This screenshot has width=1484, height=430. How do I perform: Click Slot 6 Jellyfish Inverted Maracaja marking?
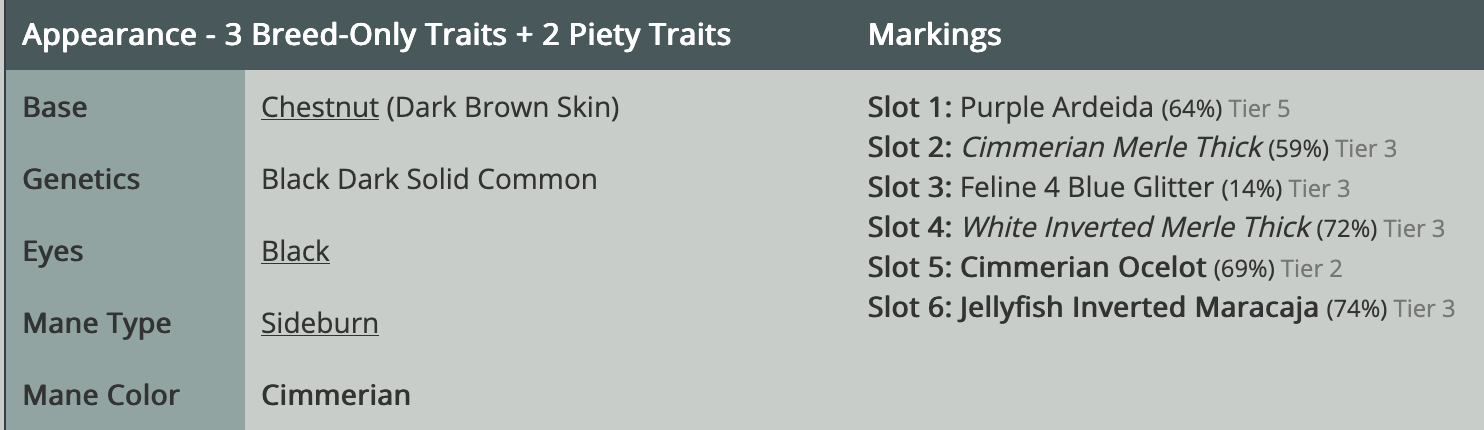click(1139, 307)
